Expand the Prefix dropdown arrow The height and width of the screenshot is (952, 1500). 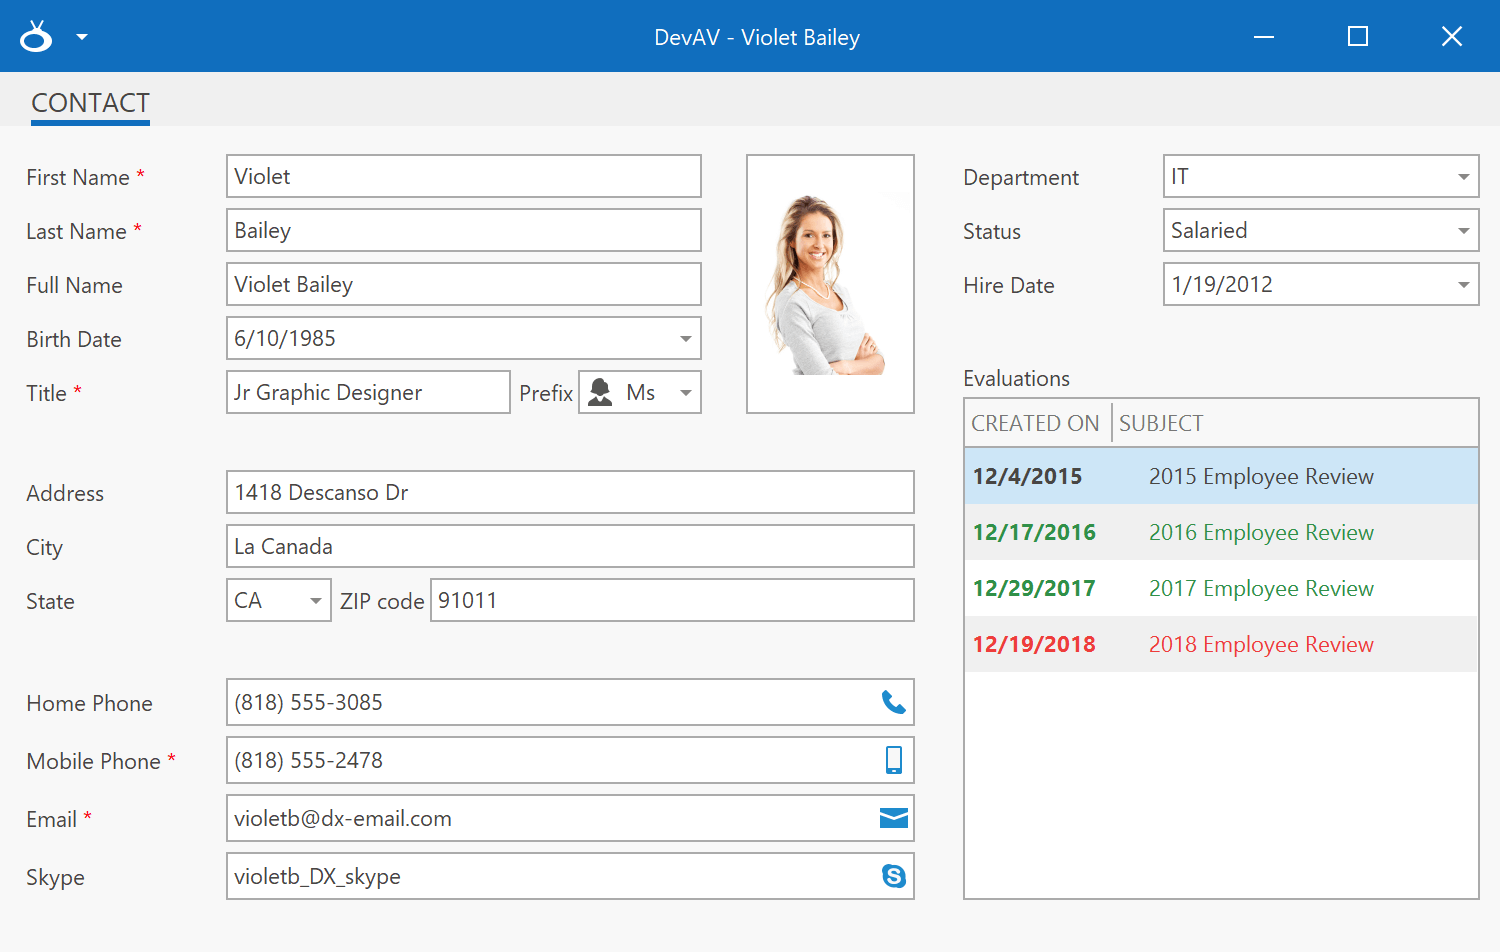685,393
